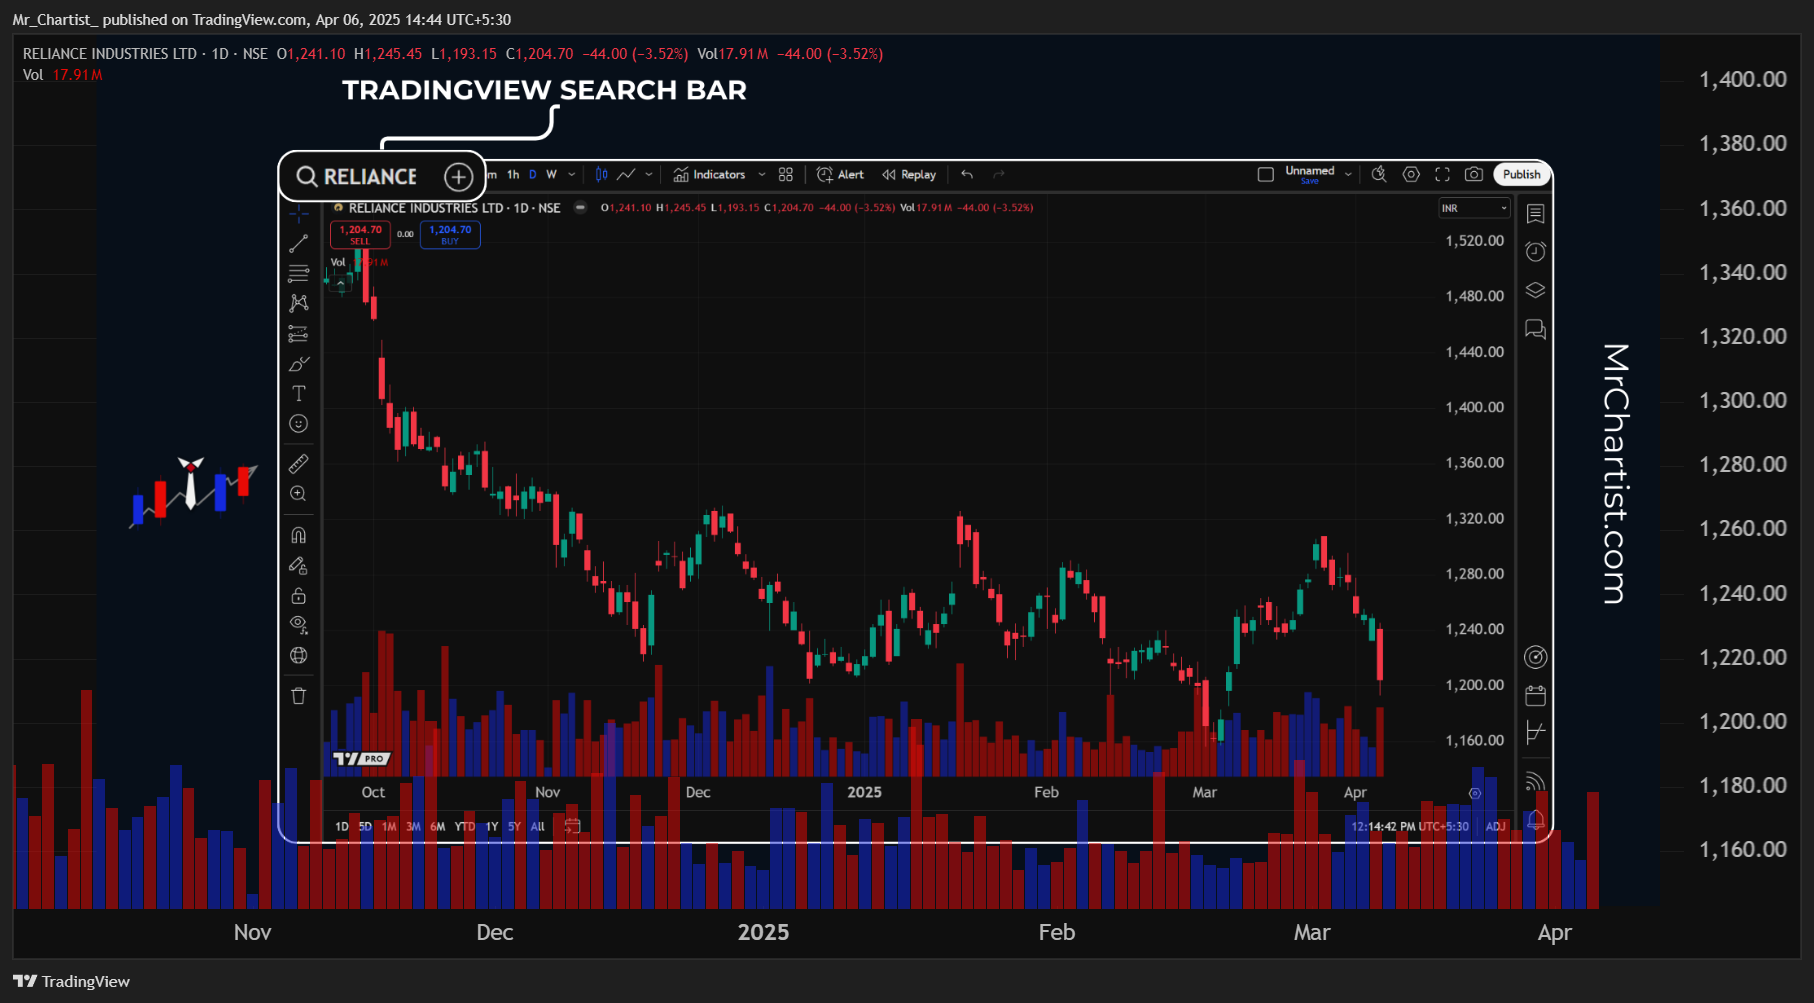Screen dimensions: 1814x1003
Task: Select the All date range
Action: 538,827
